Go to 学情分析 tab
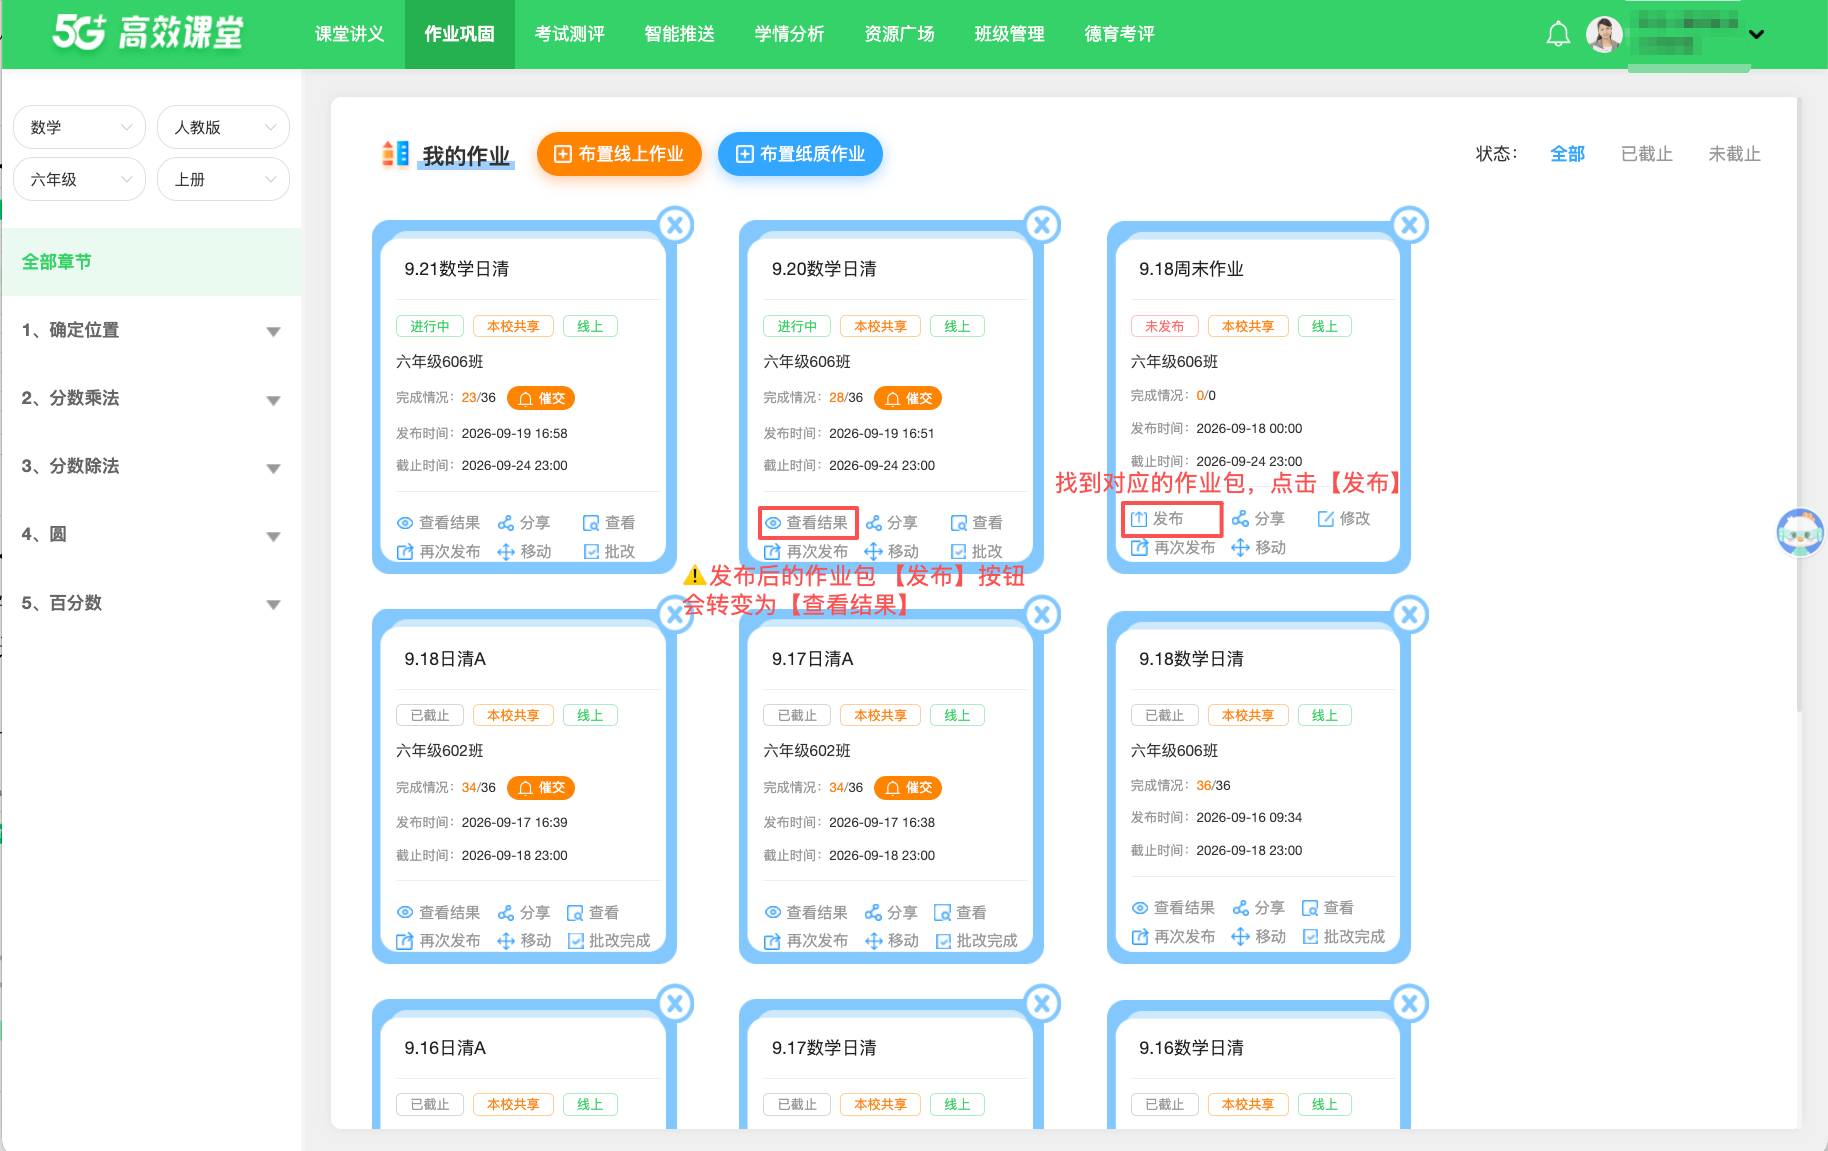 790,34
